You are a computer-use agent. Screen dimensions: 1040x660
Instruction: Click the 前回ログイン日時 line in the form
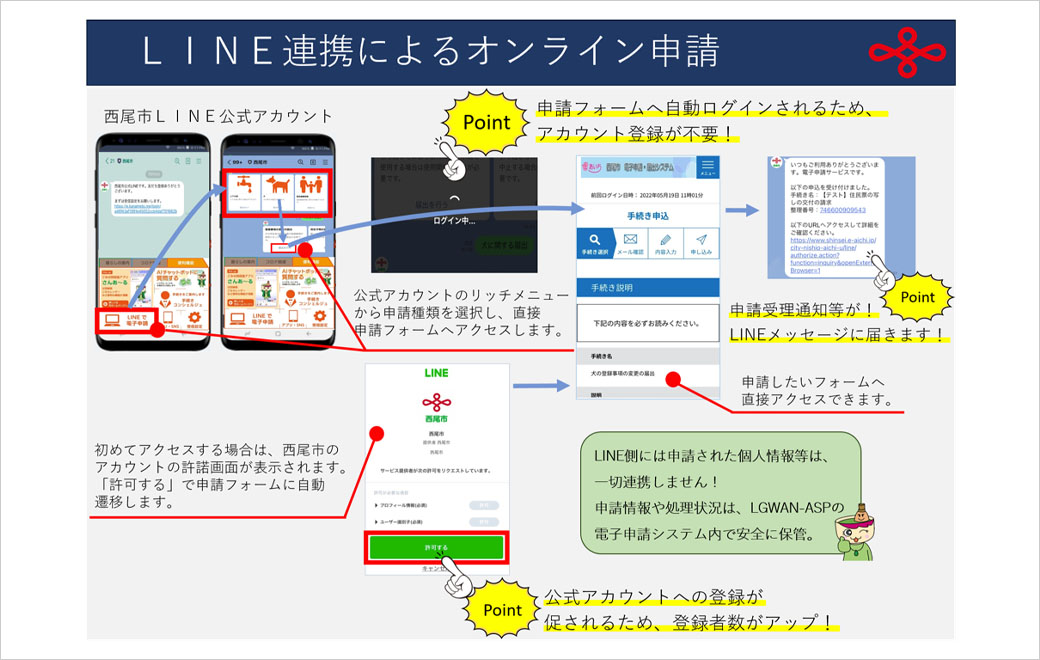(647, 196)
